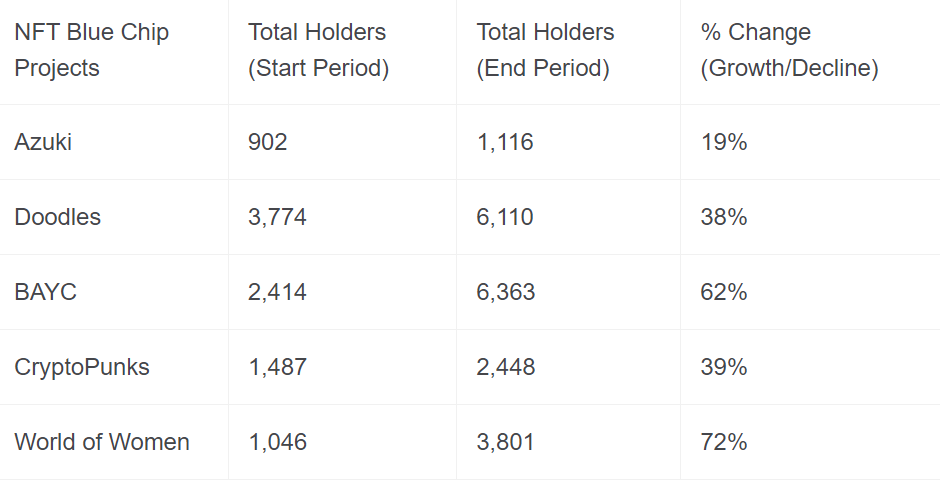Click the CryptoPunks project name cell

click(x=82, y=367)
